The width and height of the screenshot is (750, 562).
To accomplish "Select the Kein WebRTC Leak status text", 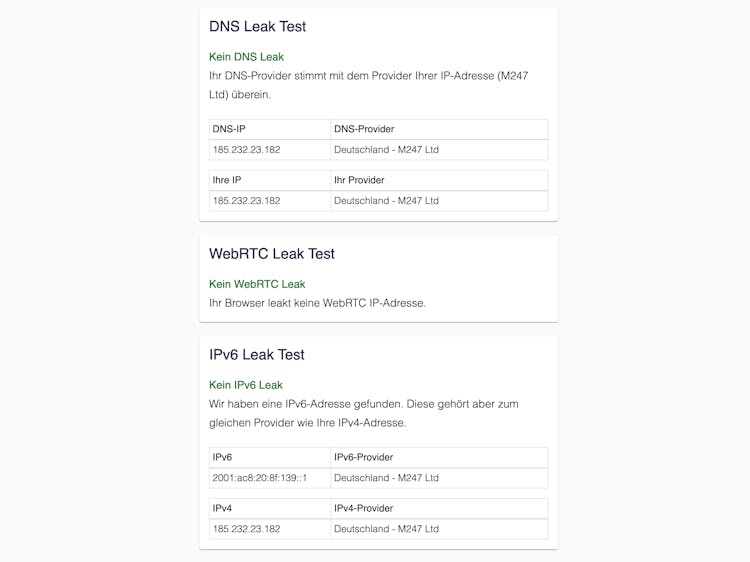I will (x=257, y=284).
